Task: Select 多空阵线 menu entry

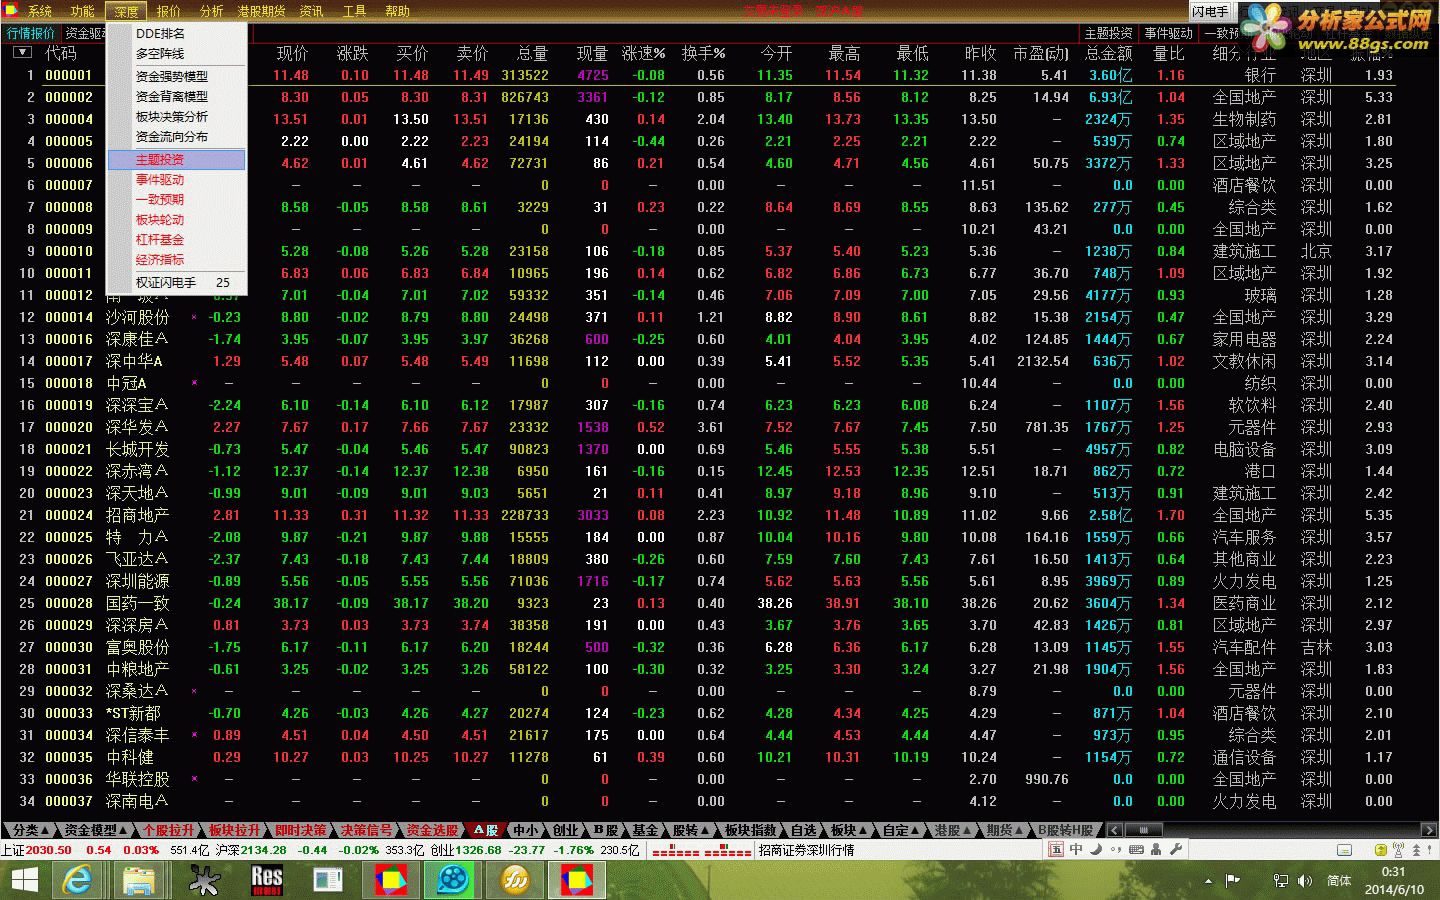Action: (176, 53)
